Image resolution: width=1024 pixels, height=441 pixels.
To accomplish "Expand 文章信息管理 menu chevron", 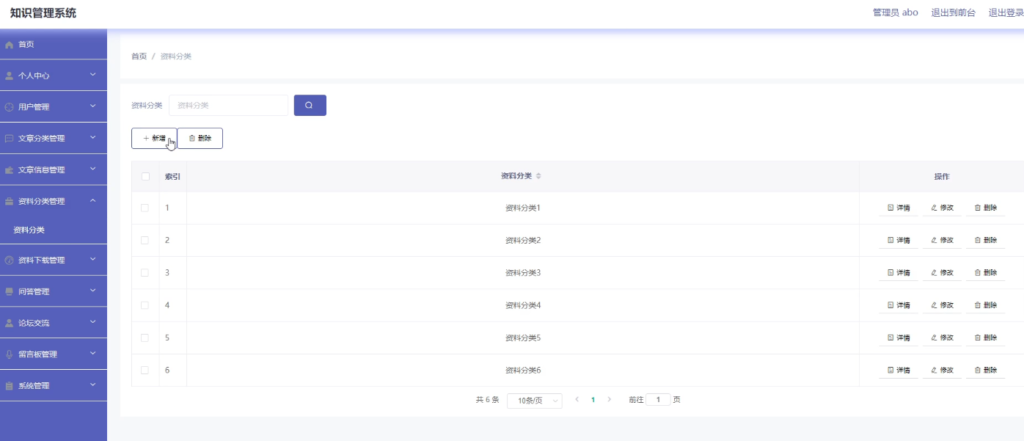I will pyautogui.click(x=93, y=169).
